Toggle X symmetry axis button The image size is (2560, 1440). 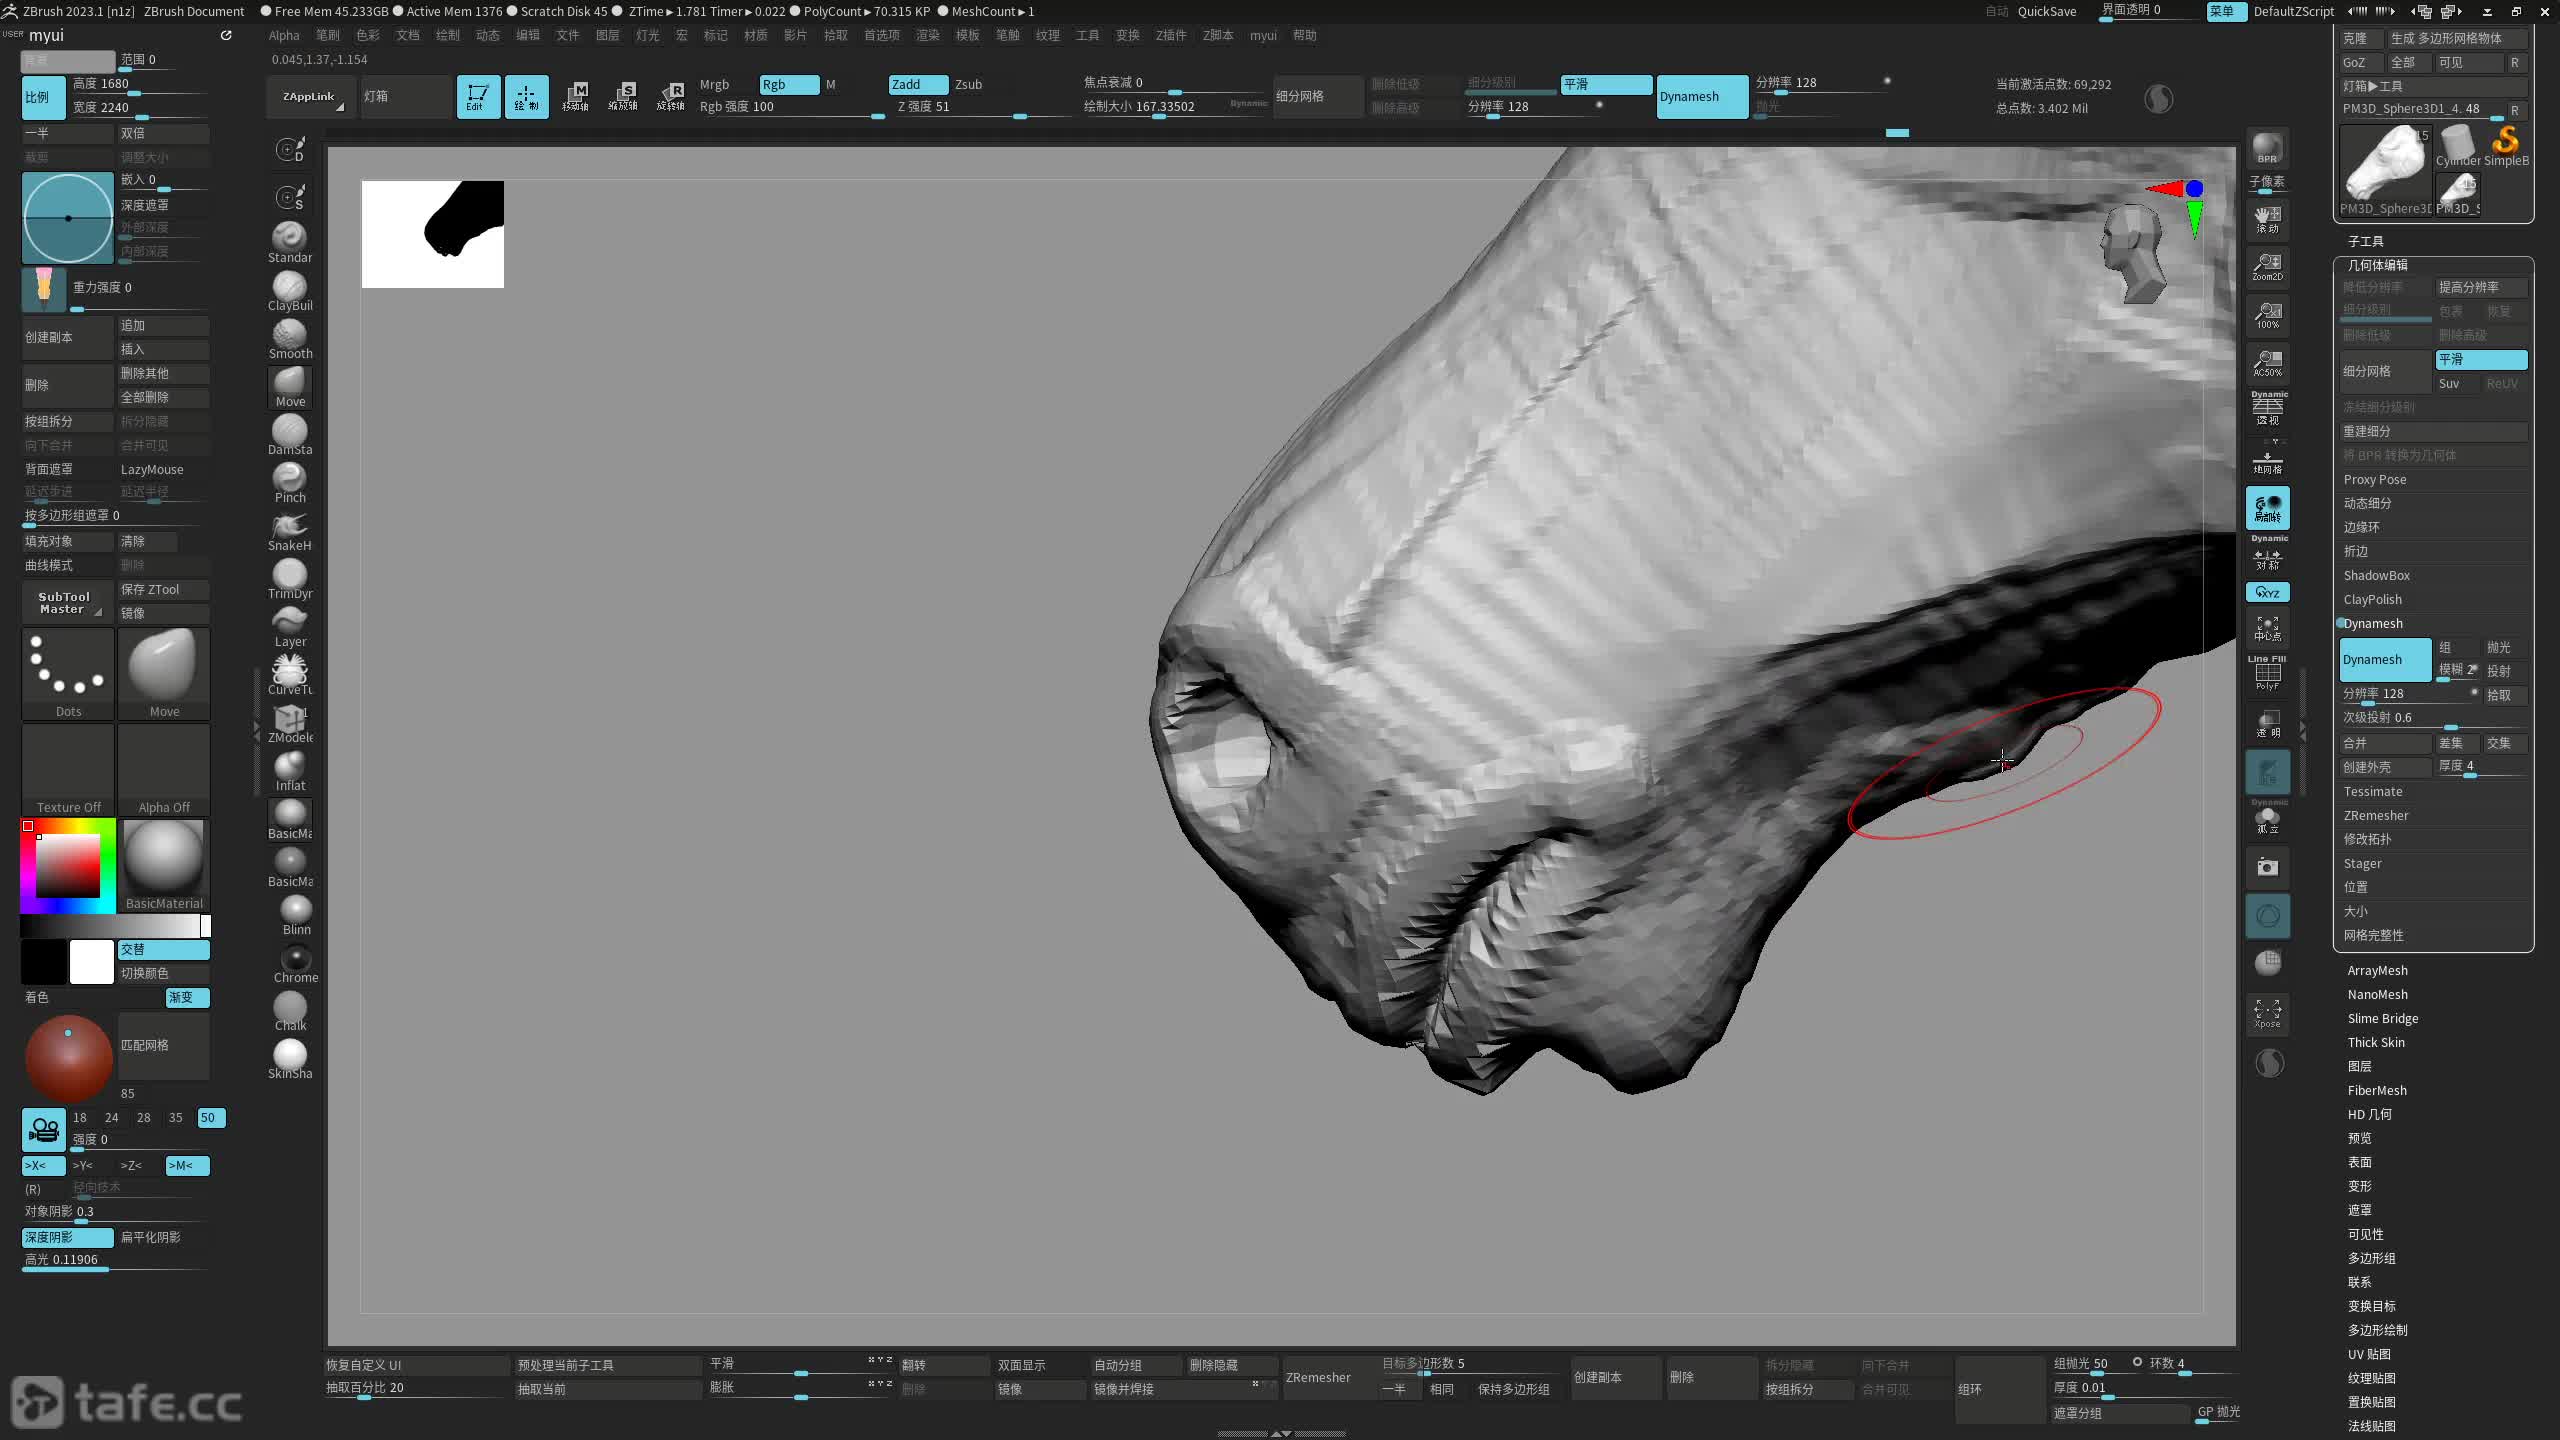pos(42,1165)
